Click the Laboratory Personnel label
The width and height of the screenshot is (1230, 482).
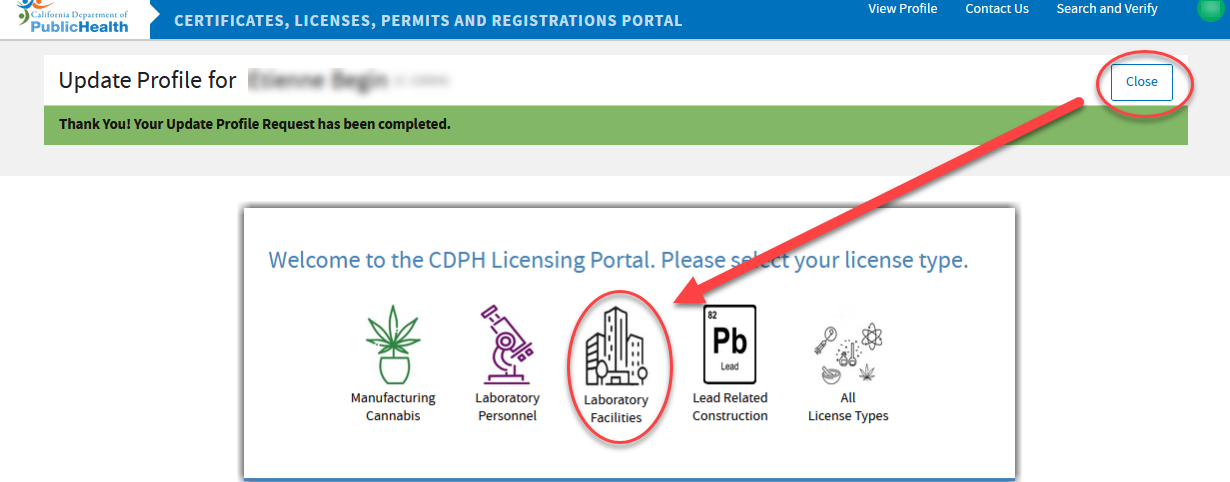[507, 407]
